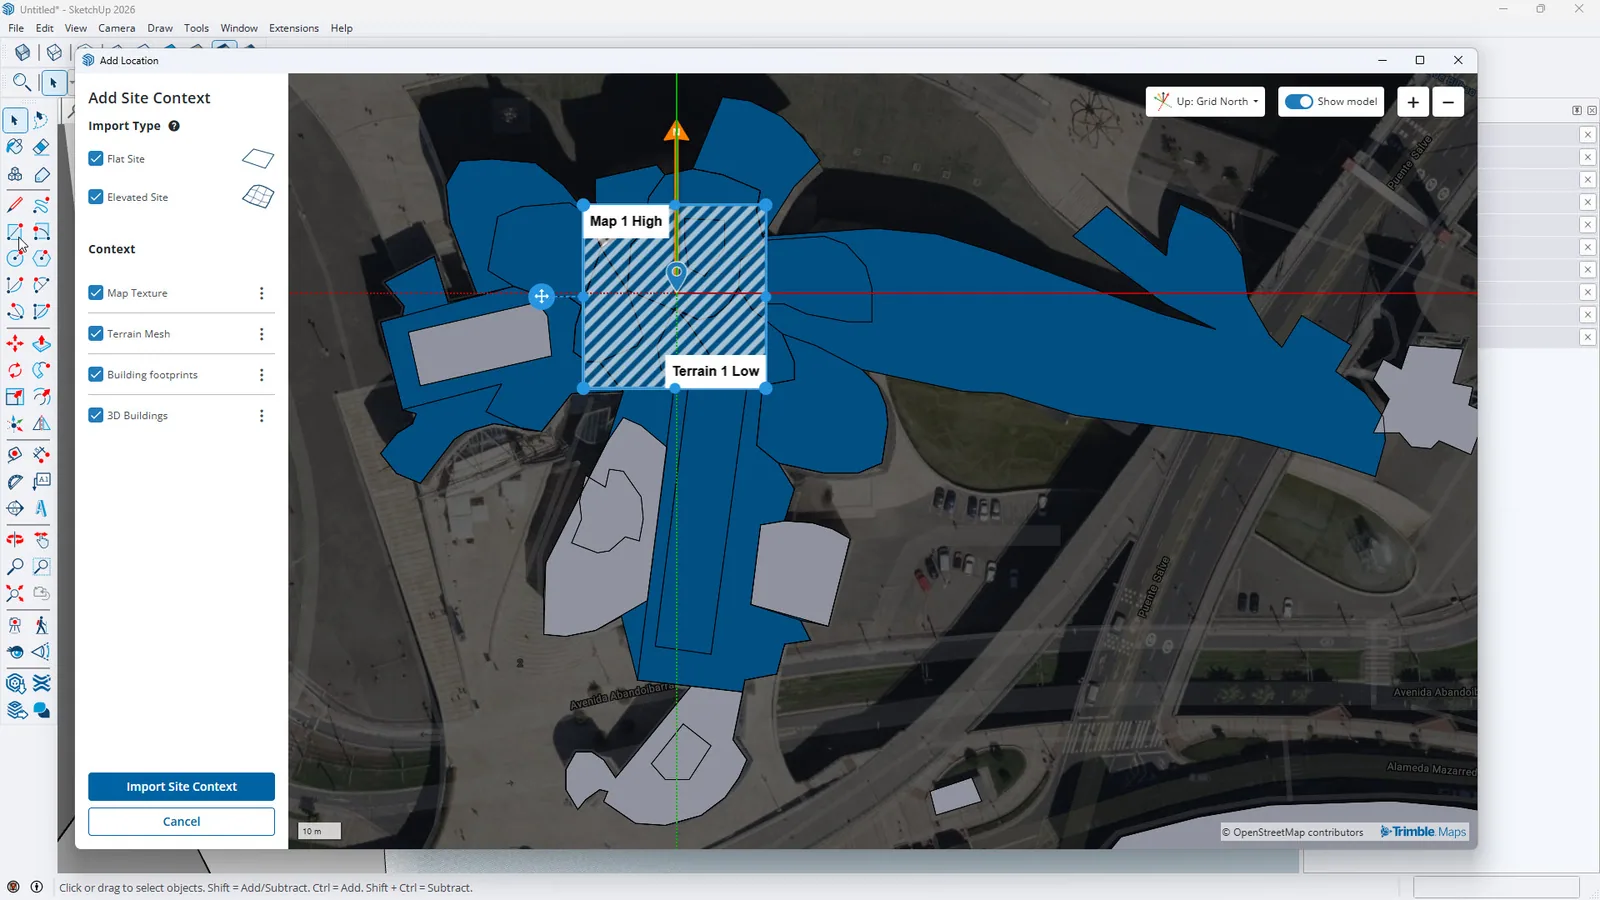This screenshot has width=1600, height=900.
Task: Open the File menu
Action: tap(16, 28)
